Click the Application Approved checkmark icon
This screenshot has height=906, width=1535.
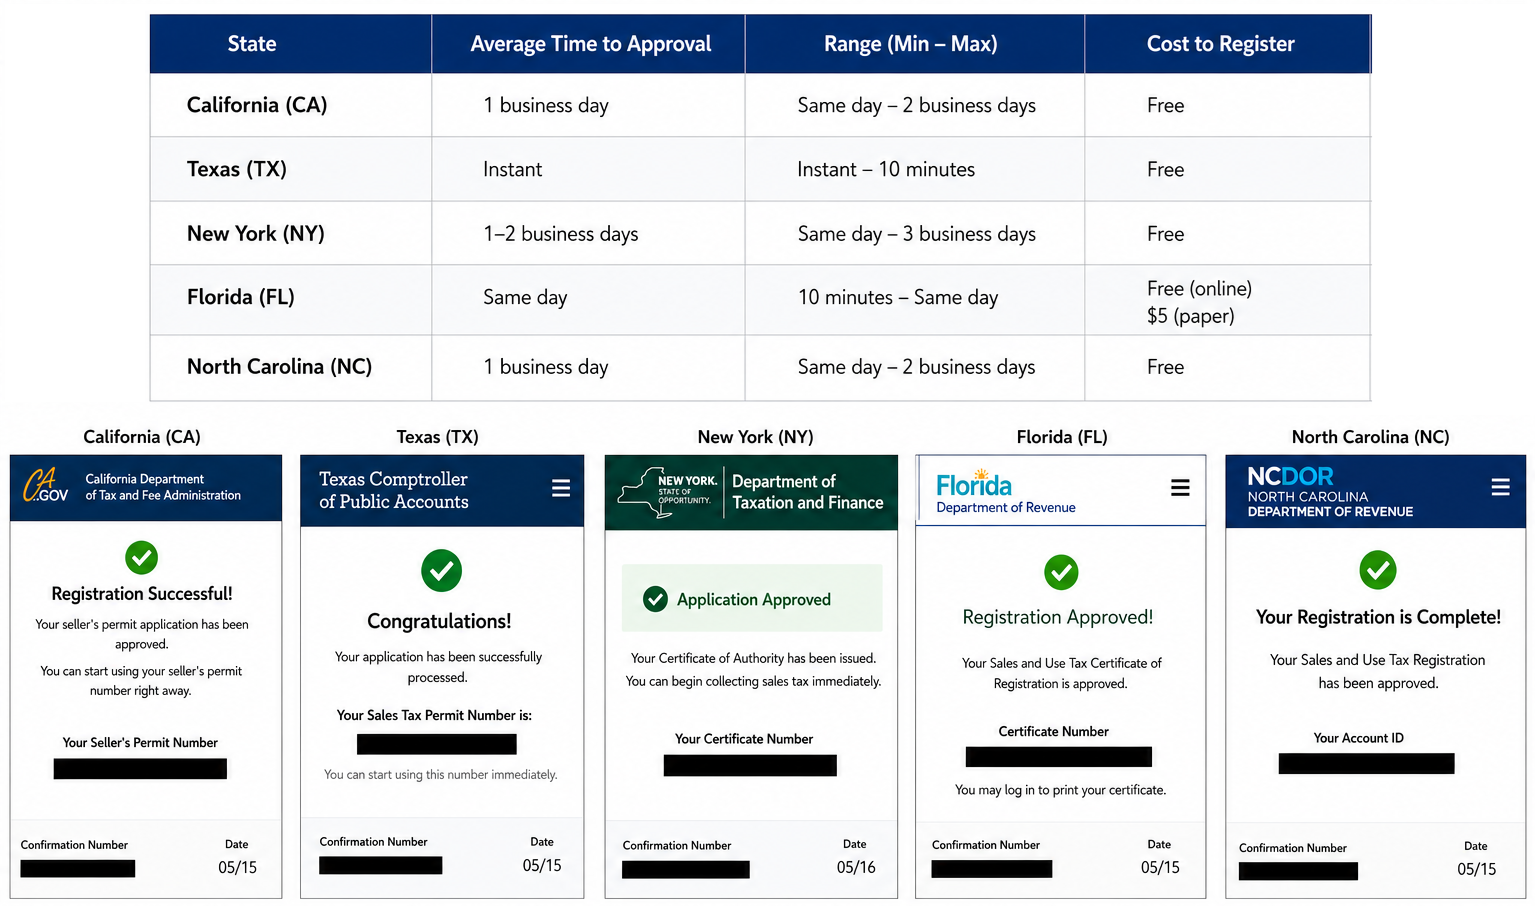(655, 599)
